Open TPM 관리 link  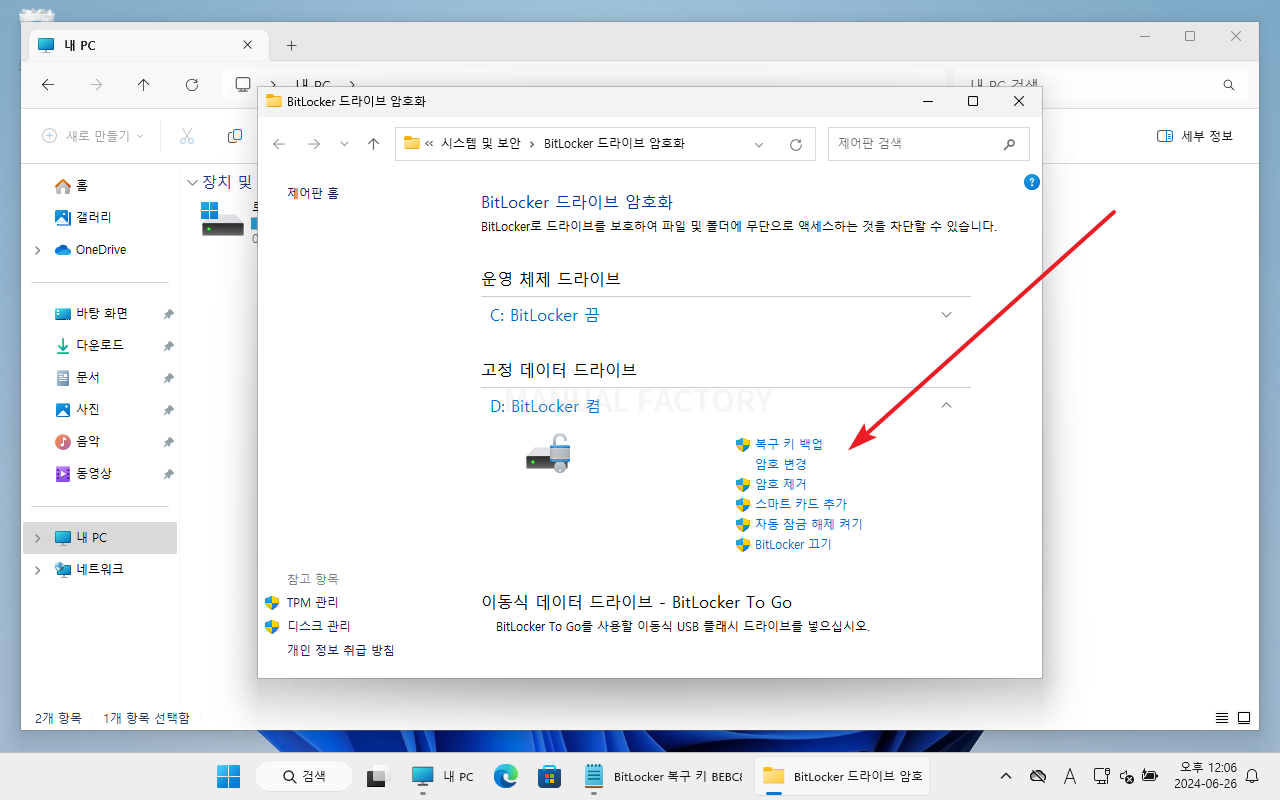312,602
